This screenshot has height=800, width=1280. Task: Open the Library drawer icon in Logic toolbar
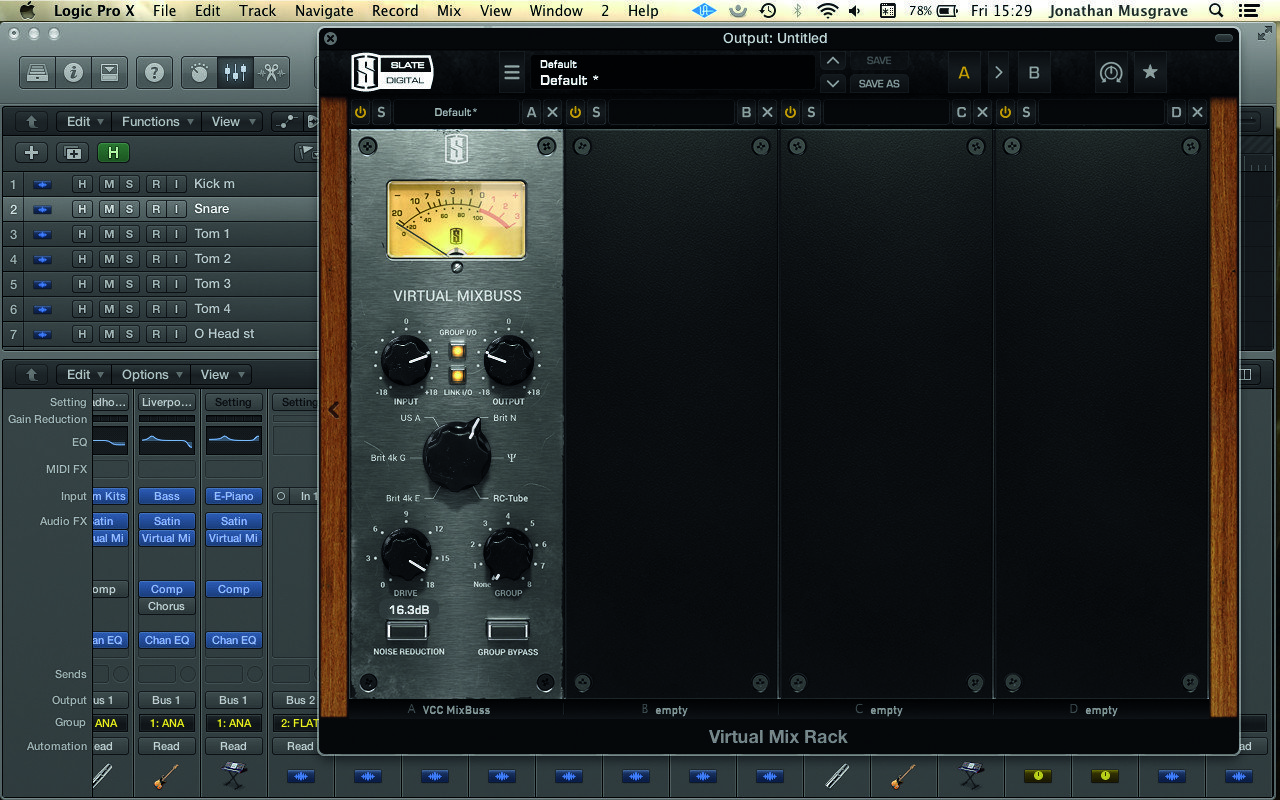pyautogui.click(x=38, y=72)
